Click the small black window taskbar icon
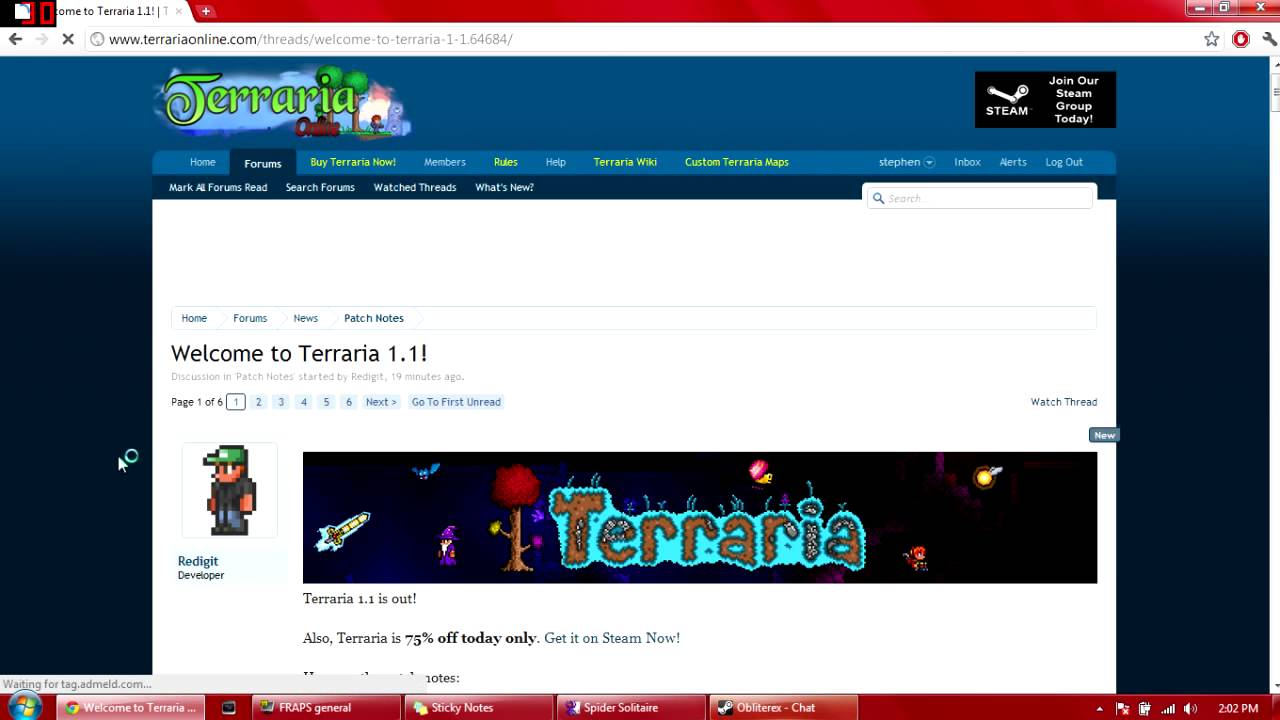This screenshot has height=720, width=1280. (229, 707)
